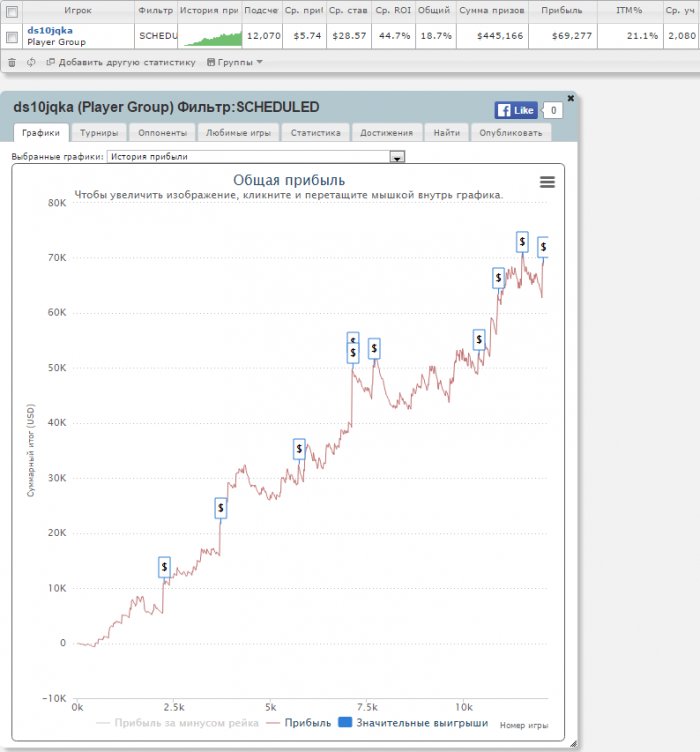This screenshot has height=752, width=700.
Task: Click Добавить другую статистику
Action: pos(121,62)
